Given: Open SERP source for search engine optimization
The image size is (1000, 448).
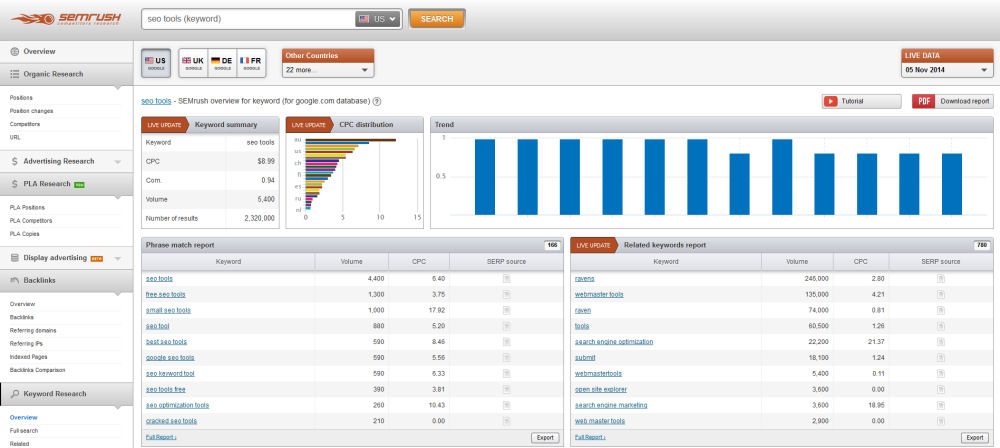Looking at the screenshot, I should [941, 342].
